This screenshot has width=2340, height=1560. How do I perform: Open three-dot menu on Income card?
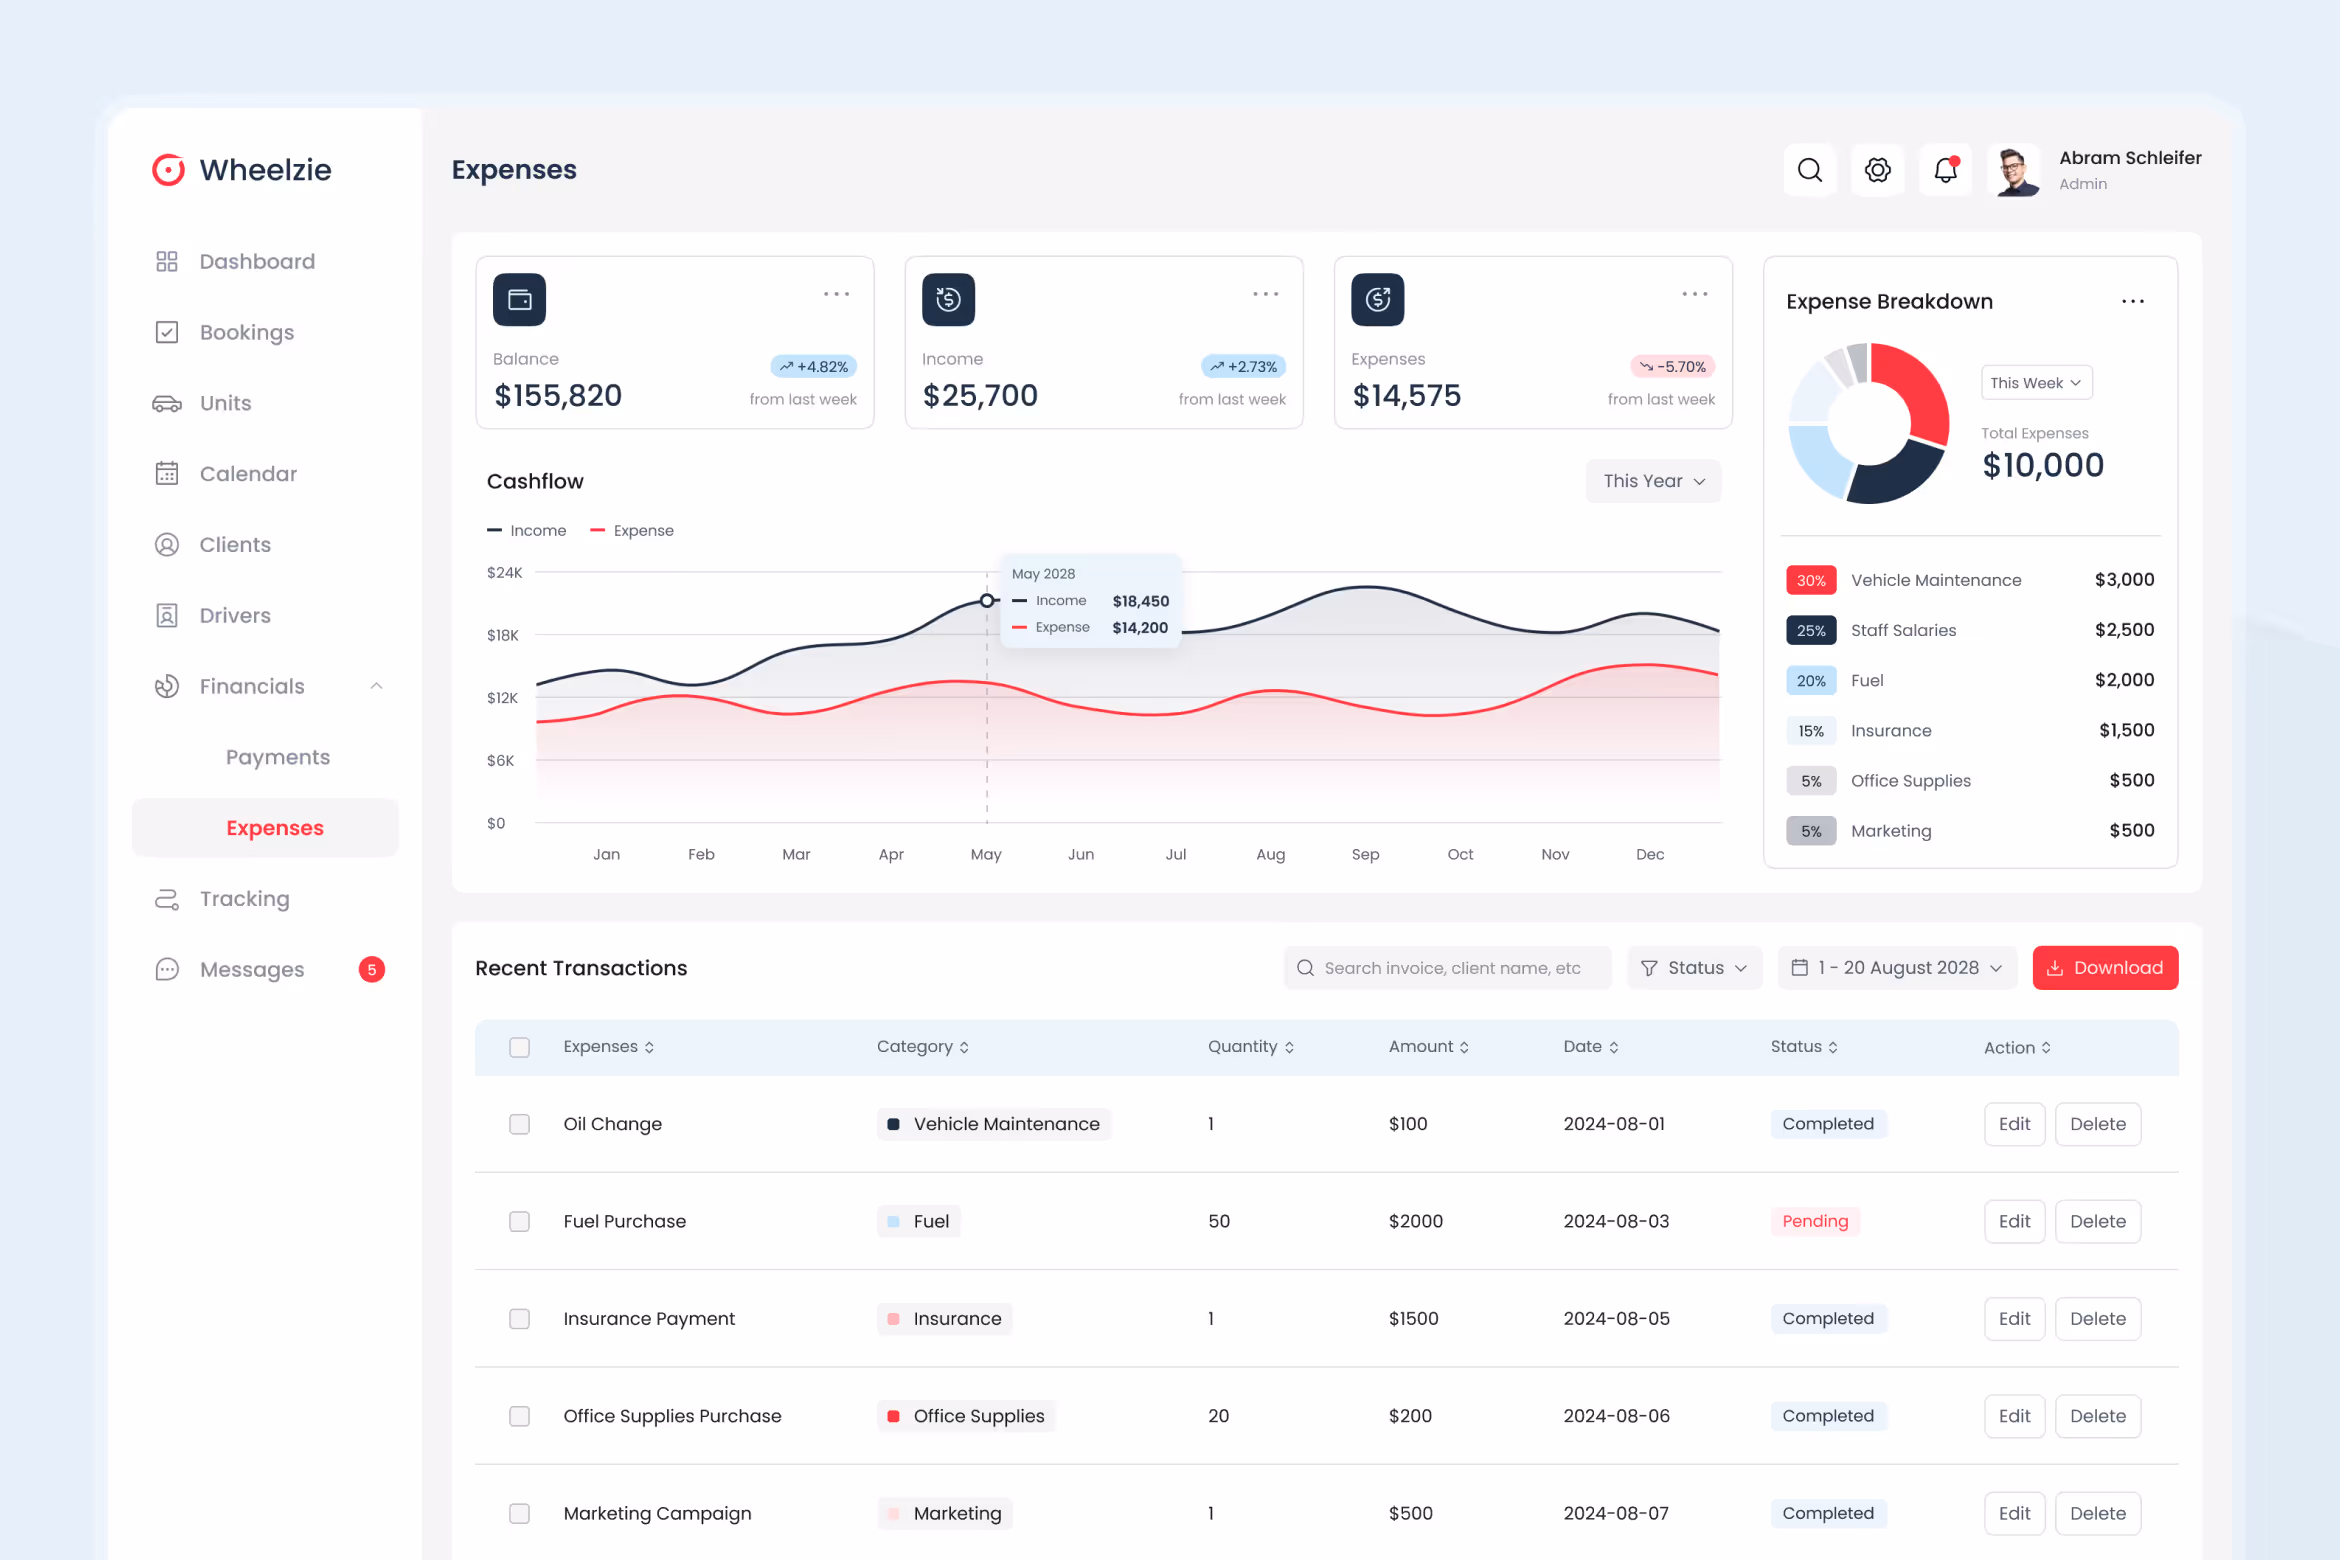(1265, 294)
